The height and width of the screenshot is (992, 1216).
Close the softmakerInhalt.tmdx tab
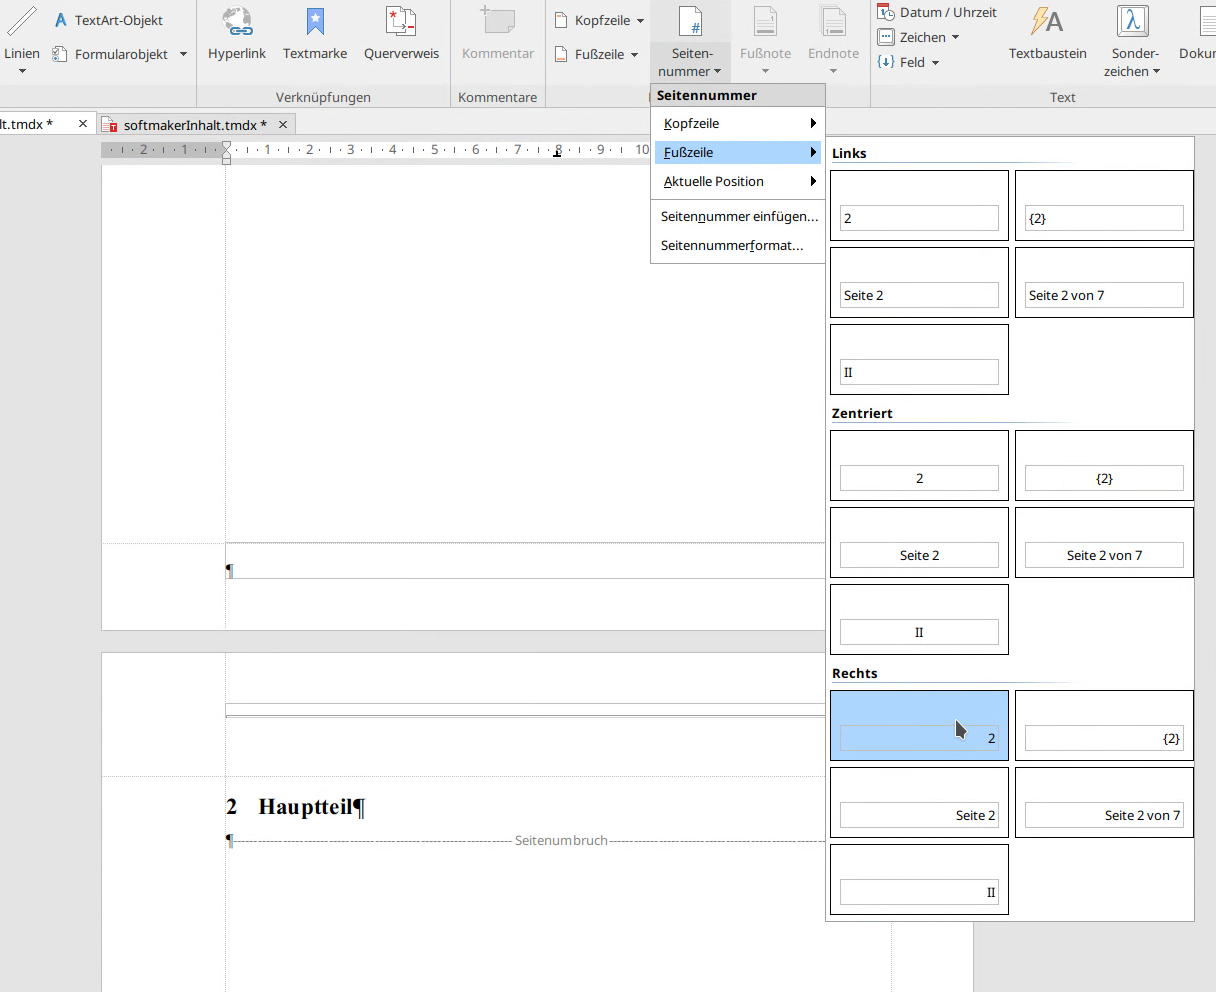283,124
